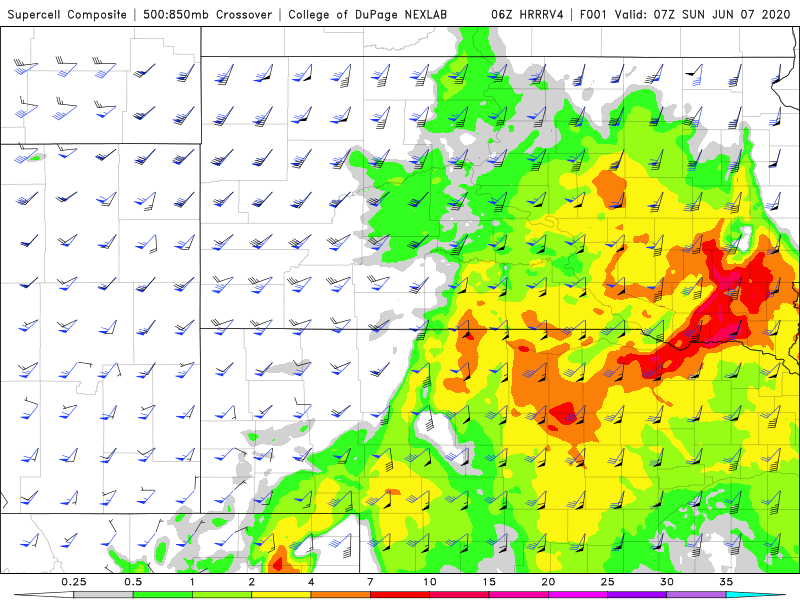Click the red color bar segment between 7 and 10
This screenshot has width=800, height=600.
pos(399,595)
